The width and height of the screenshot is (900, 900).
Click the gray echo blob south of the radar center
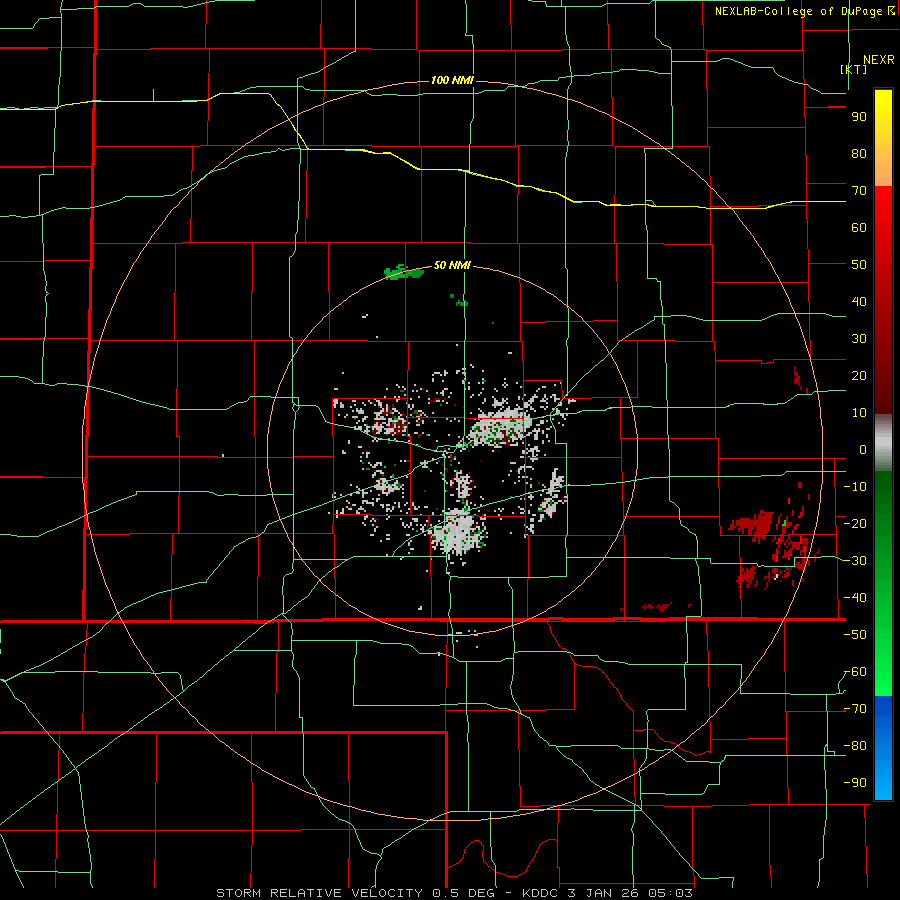click(459, 532)
